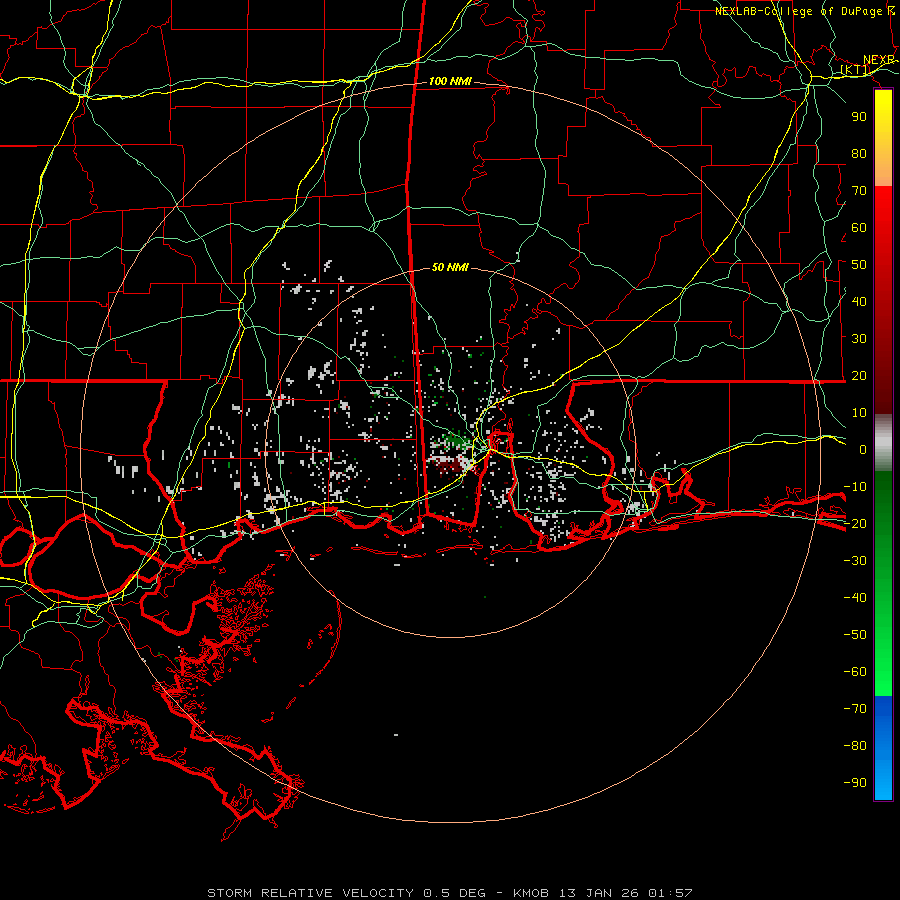The image size is (900, 900).
Task: Click the "20" value on velocity scale
Action: 859,376
